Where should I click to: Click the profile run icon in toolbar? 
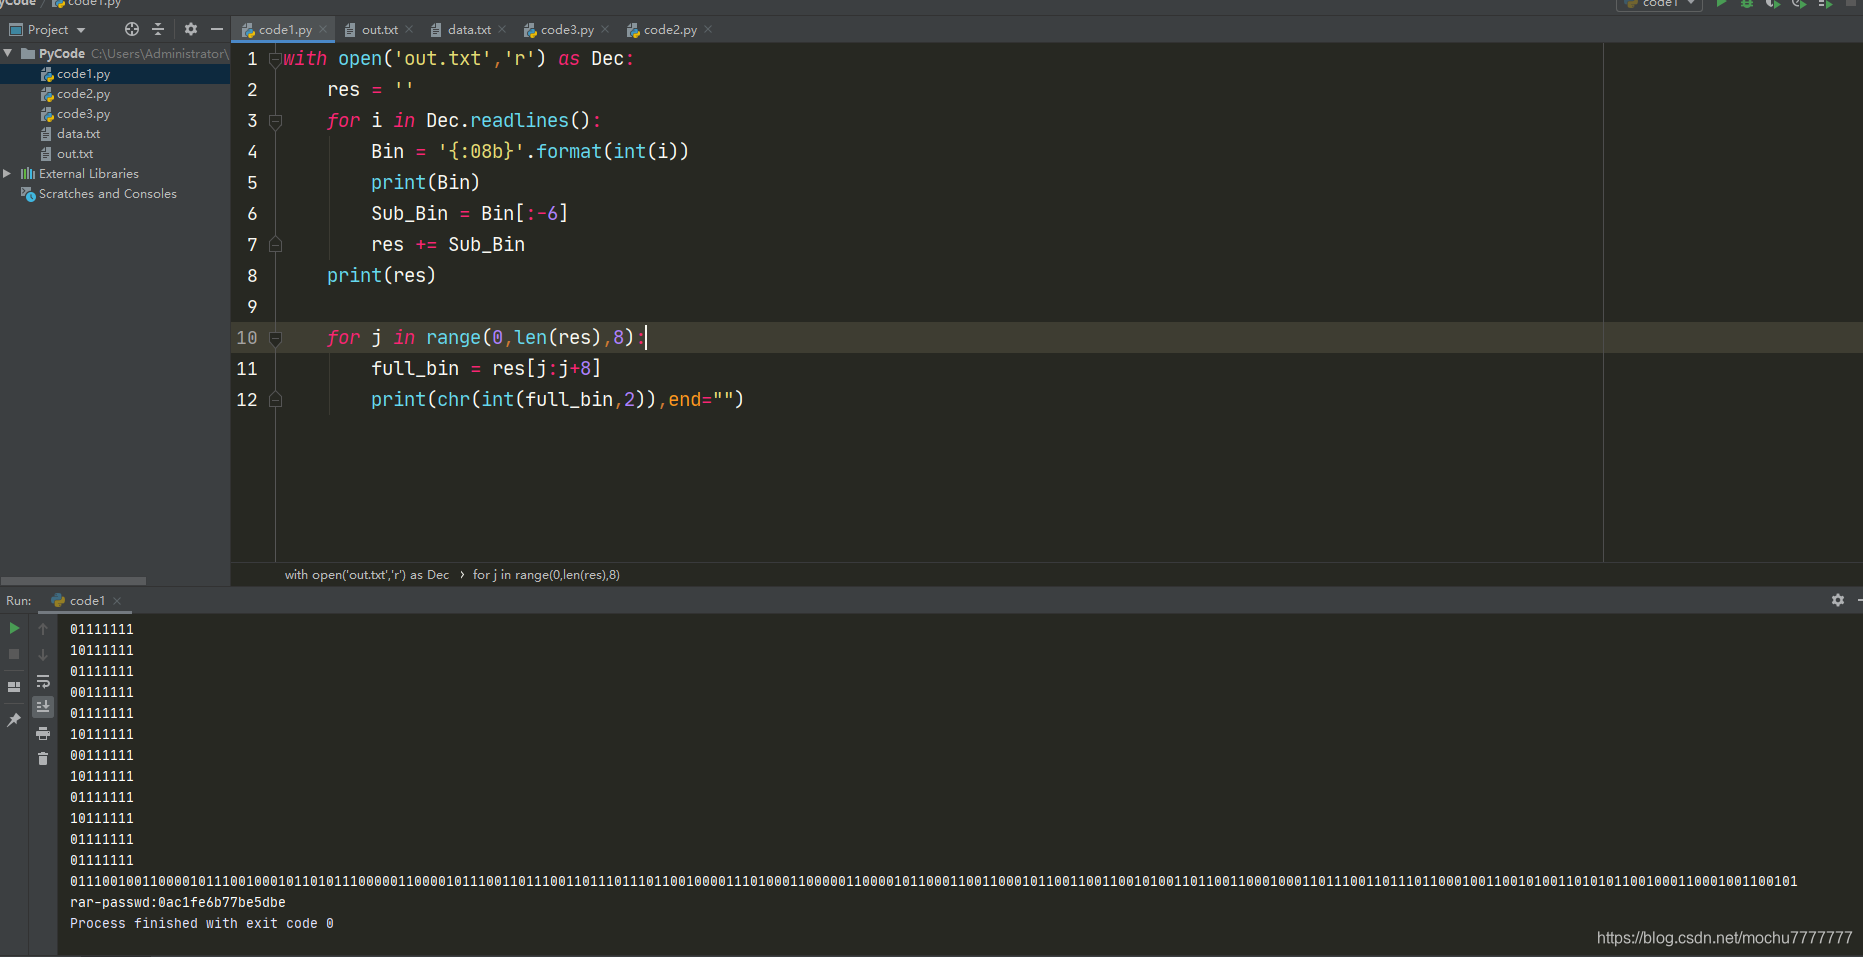1799,4
